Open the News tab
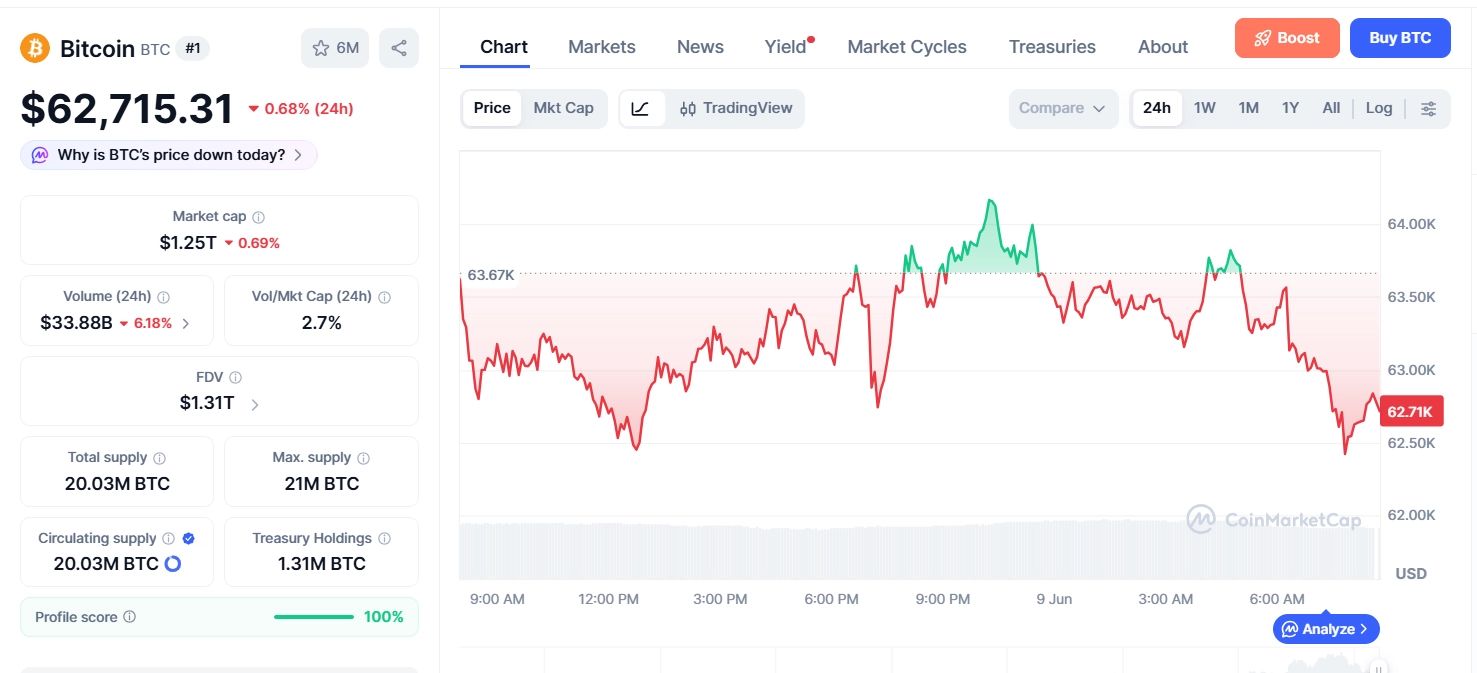The width and height of the screenshot is (1477, 673). [x=700, y=47]
